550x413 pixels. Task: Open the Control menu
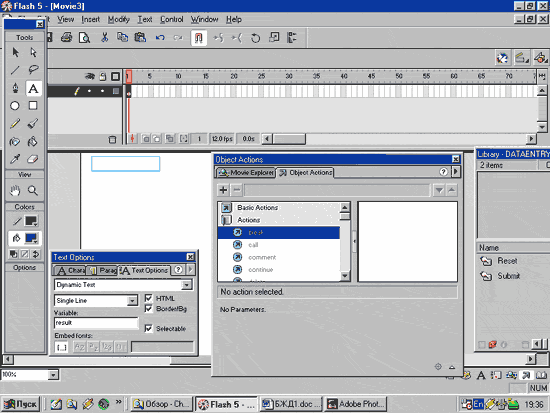coord(172,19)
